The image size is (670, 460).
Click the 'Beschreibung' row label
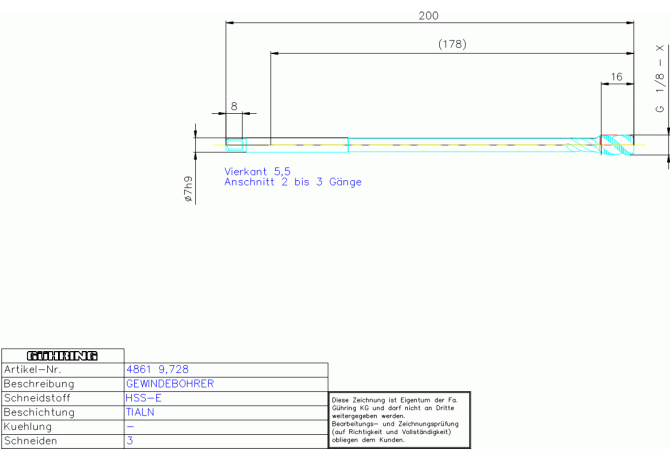[x=39, y=384]
